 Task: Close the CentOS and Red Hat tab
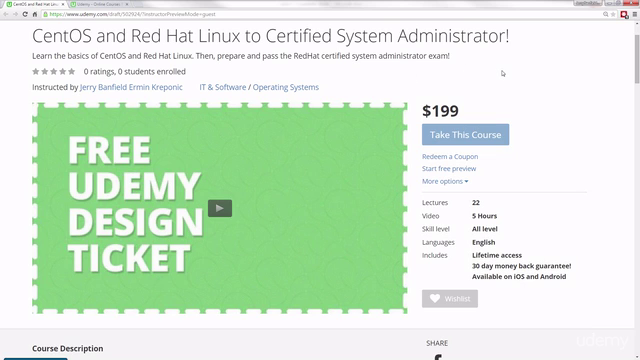tap(63, 4)
